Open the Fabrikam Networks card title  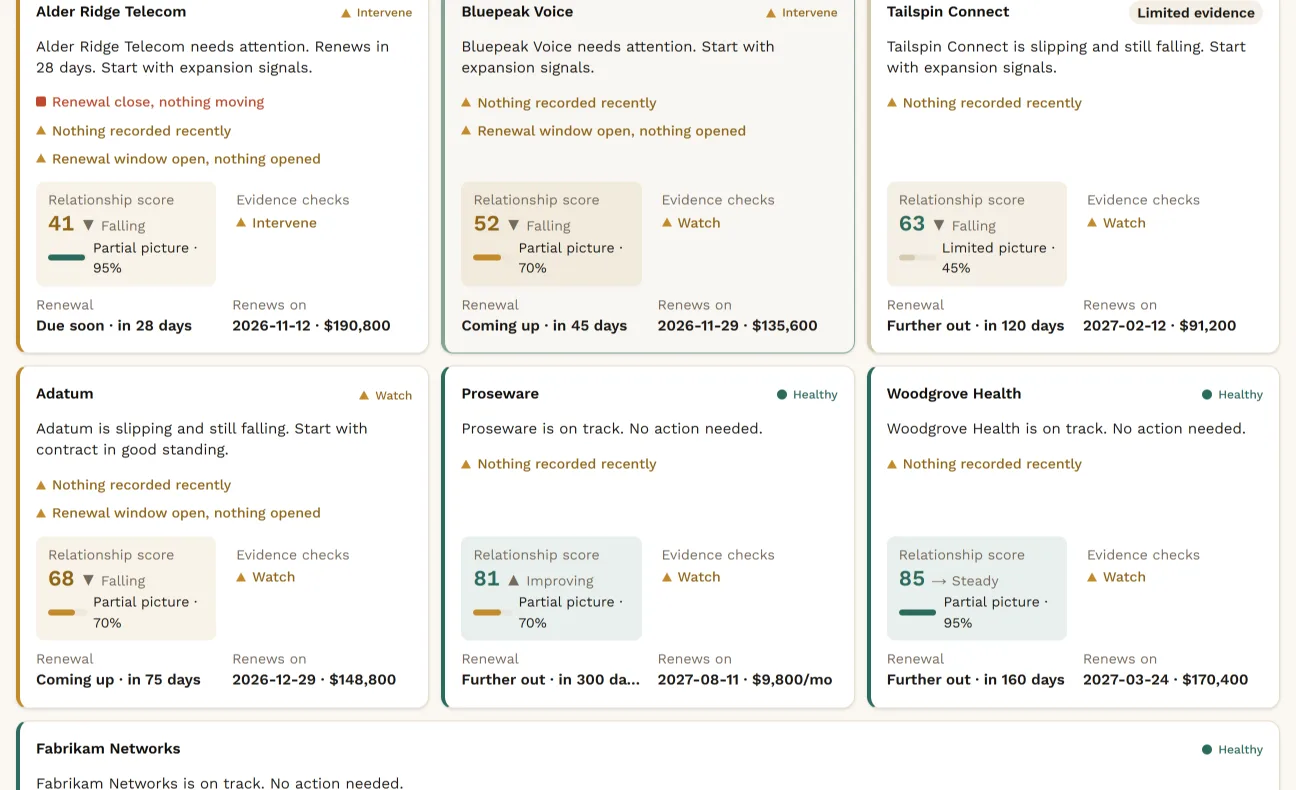click(108, 749)
